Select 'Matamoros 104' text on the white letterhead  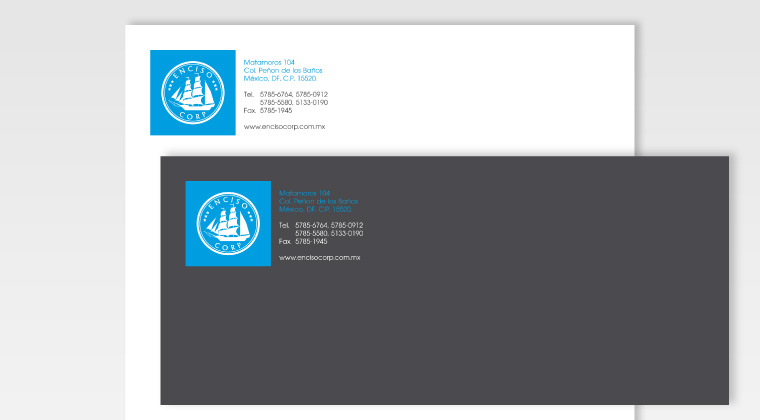(x=269, y=62)
